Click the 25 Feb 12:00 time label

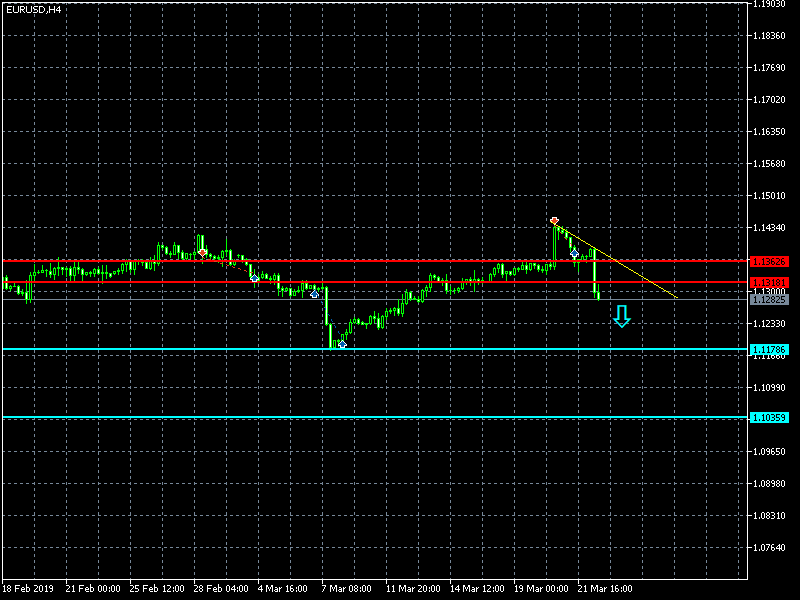[157, 589]
